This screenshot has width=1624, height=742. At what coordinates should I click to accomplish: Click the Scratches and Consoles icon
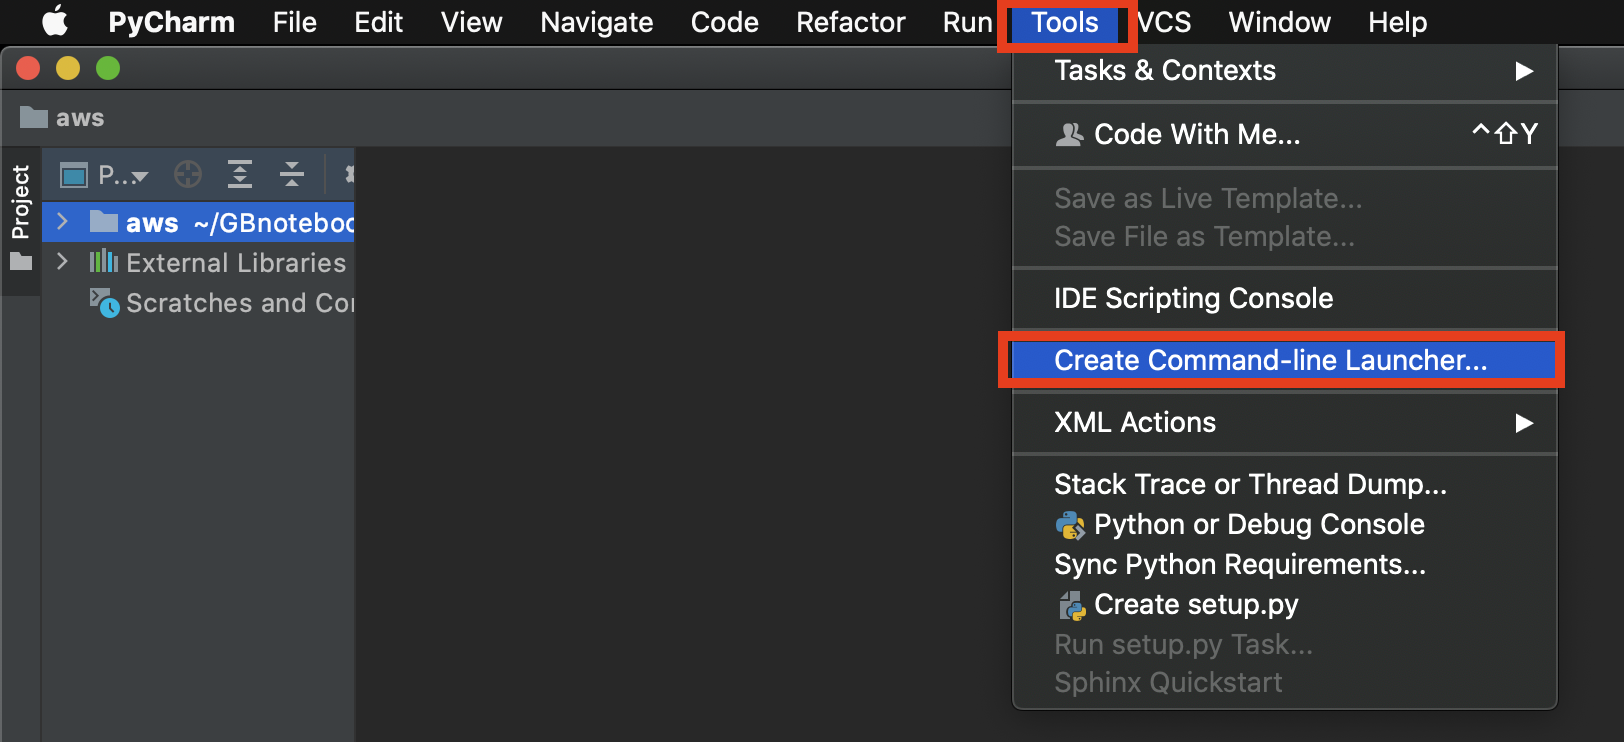click(104, 302)
